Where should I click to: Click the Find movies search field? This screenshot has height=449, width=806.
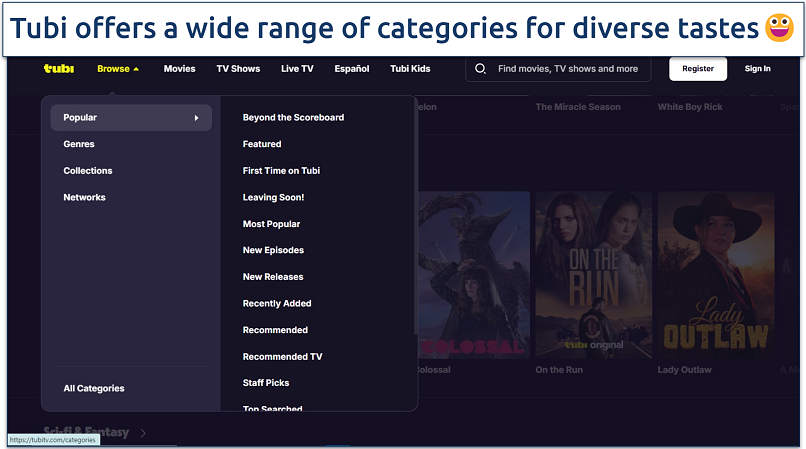(x=558, y=69)
